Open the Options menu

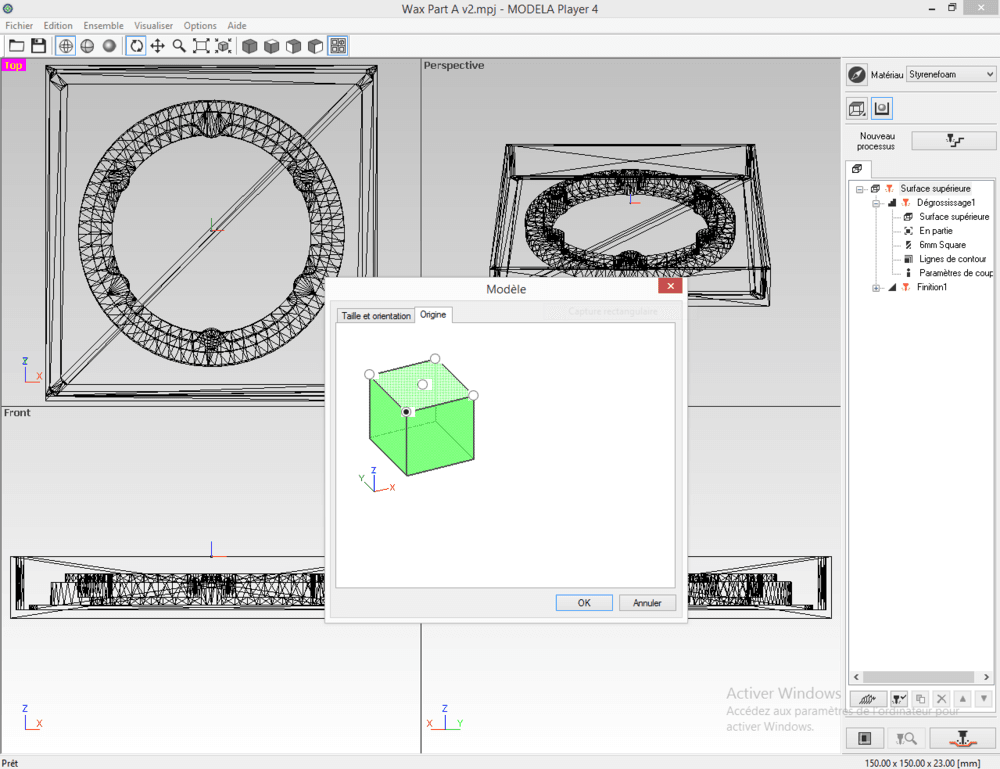pyautogui.click(x=200, y=26)
